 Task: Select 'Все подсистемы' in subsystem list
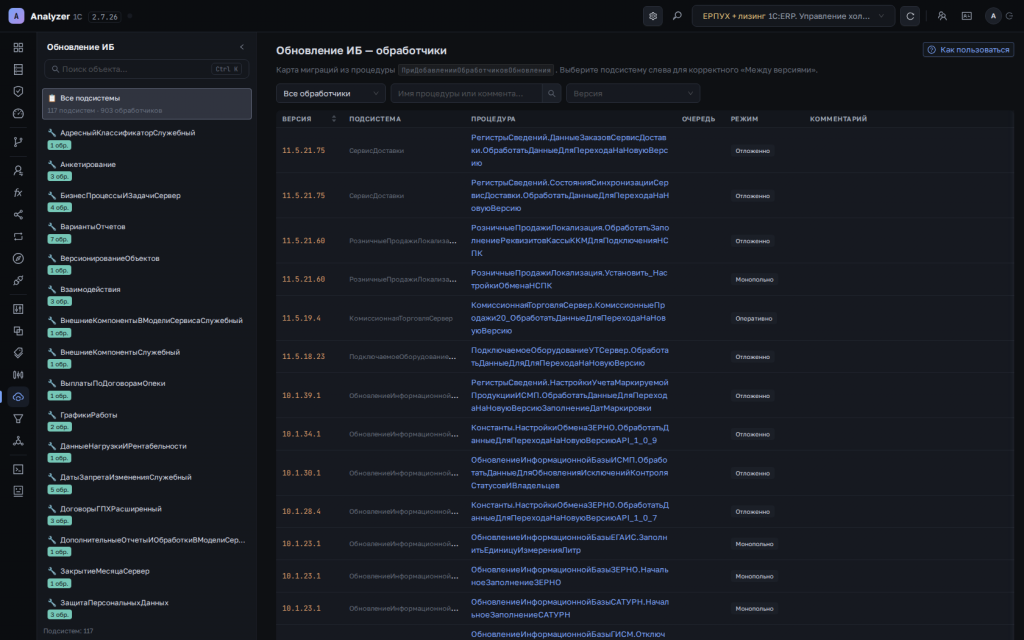147,104
